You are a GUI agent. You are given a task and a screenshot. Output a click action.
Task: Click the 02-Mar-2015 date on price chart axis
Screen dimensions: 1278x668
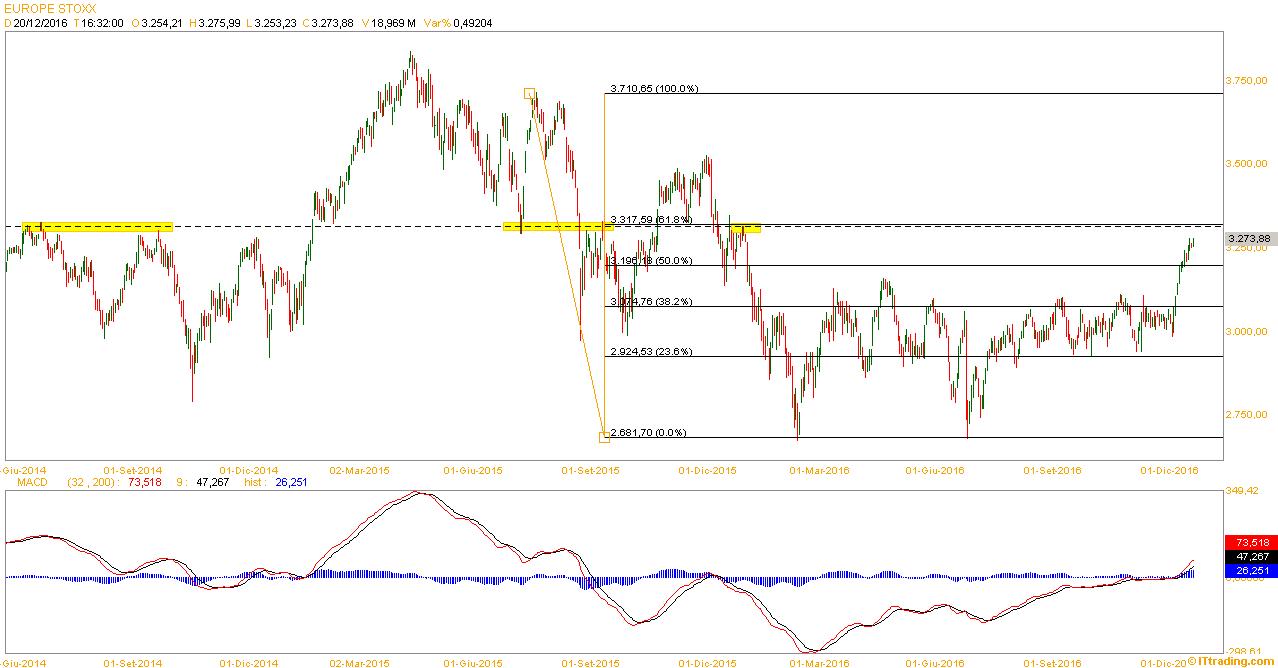point(360,469)
